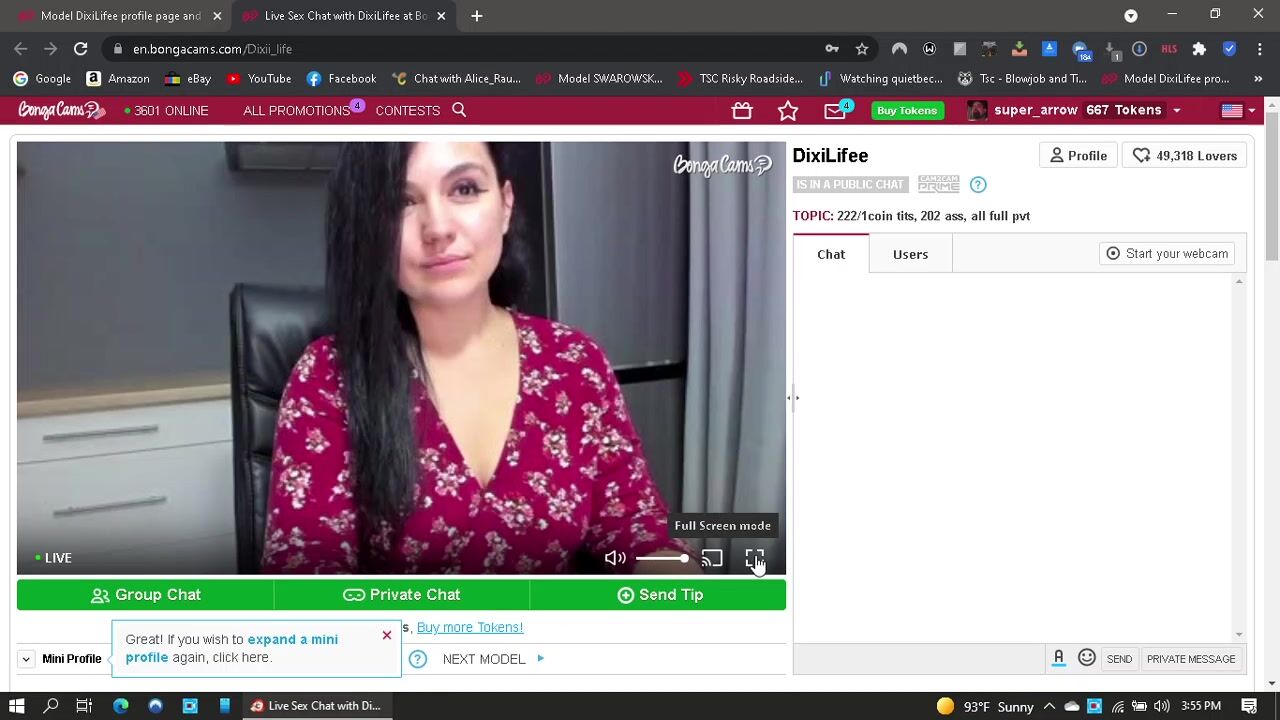Image resolution: width=1280 pixels, height=720 pixels.
Task: Switch to Model DixiLifee profile page tab
Action: 117,16
